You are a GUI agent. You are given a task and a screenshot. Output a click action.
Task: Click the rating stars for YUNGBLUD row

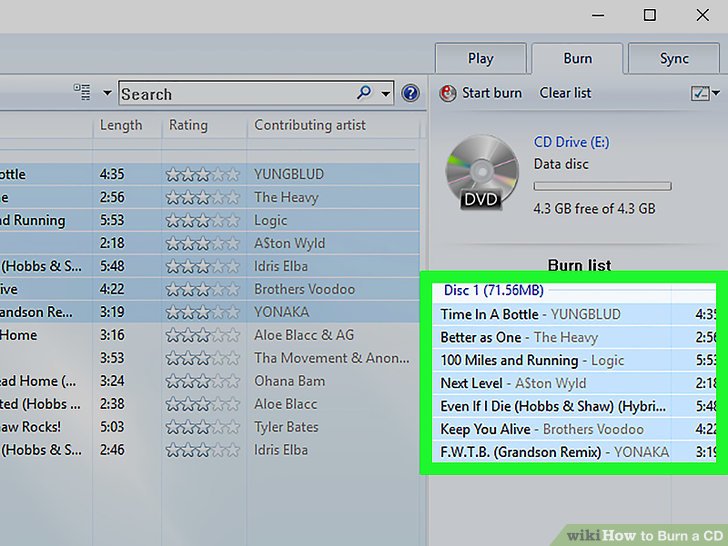(202, 175)
